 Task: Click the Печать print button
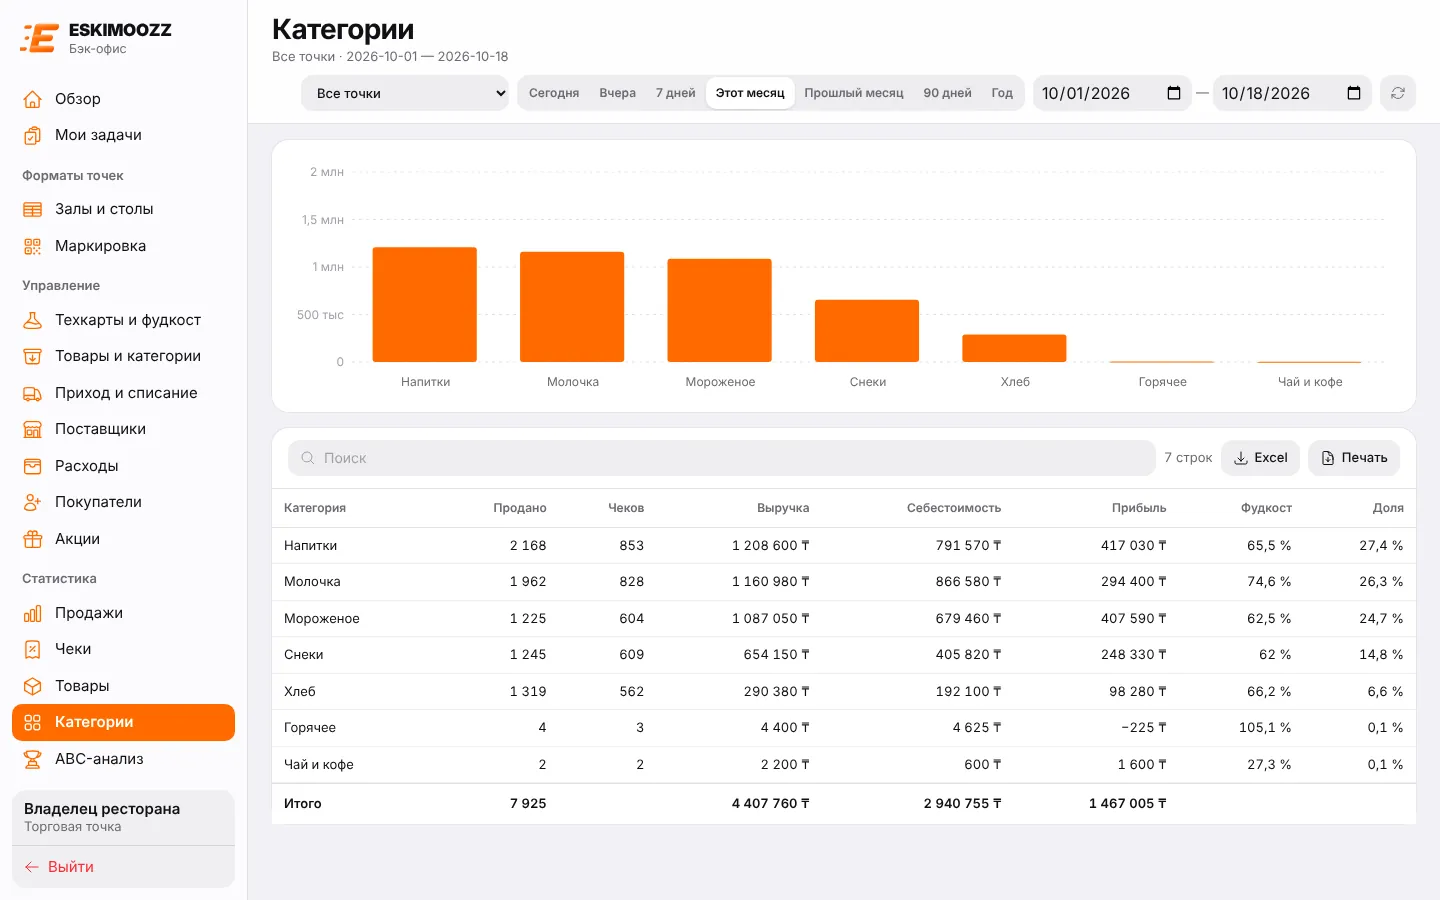pos(1354,458)
